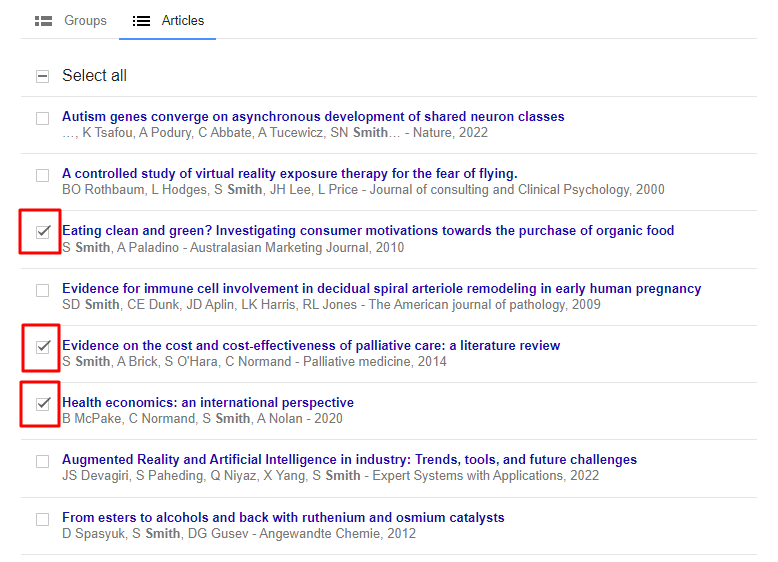The width and height of the screenshot is (778, 562).
Task: Tick the immune cell involvement article checkbox
Action: 42,290
